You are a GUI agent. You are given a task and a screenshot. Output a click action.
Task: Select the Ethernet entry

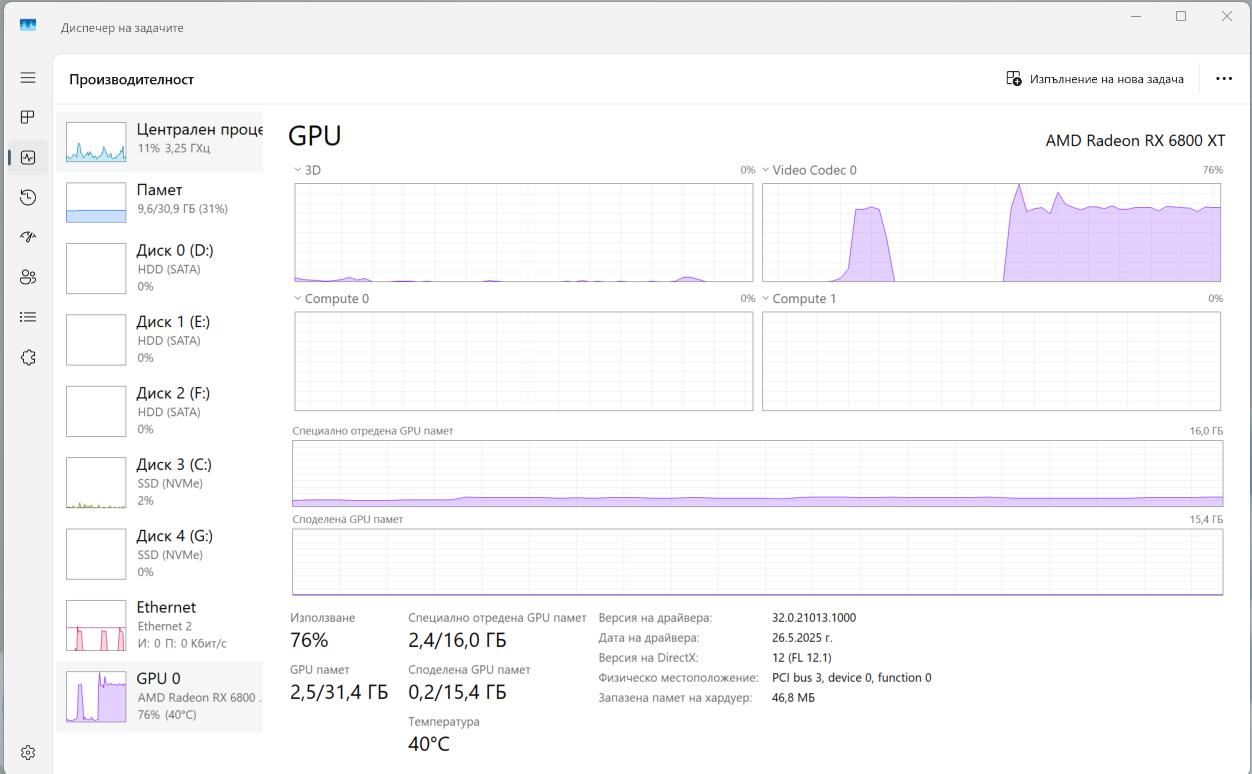(x=159, y=625)
